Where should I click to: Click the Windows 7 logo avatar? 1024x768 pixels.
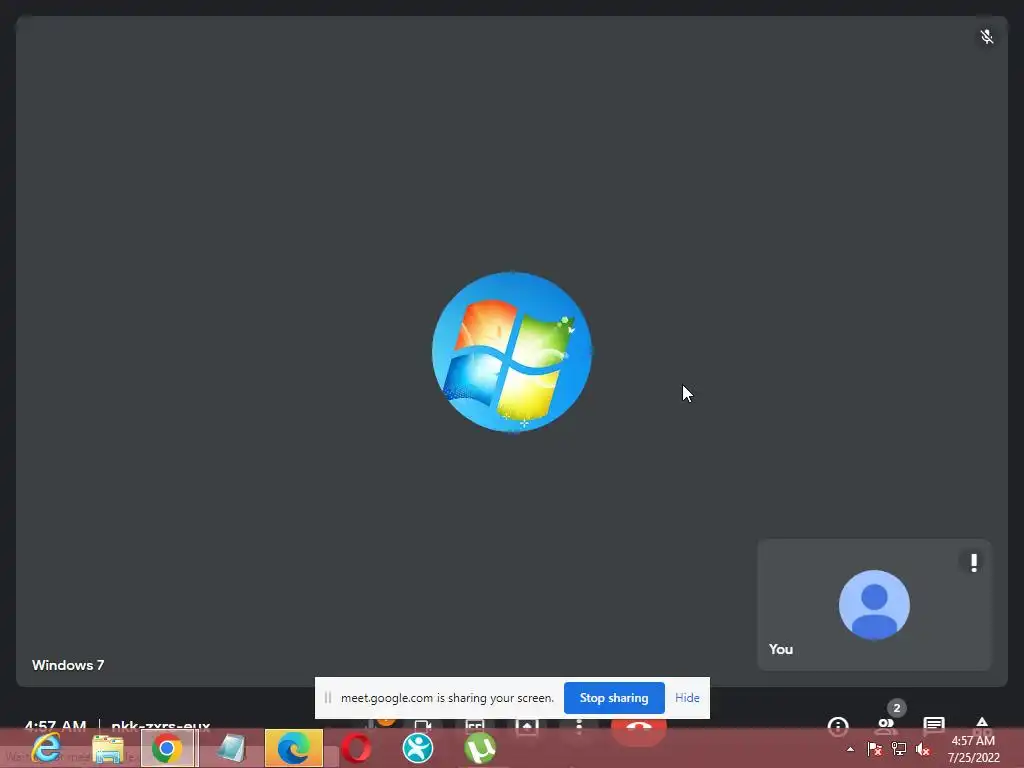512,352
